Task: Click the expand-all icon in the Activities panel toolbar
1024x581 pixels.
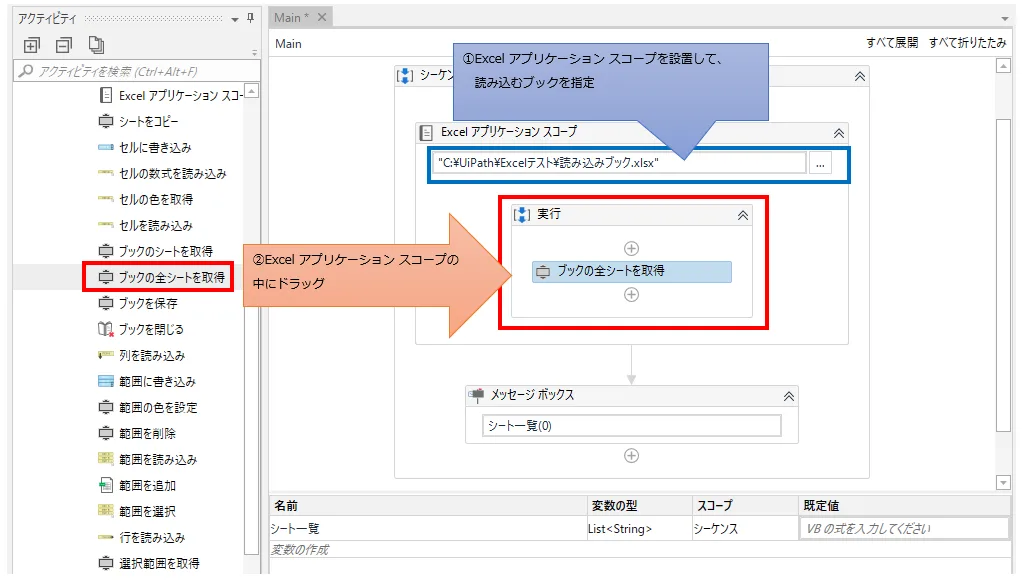Action: point(32,44)
